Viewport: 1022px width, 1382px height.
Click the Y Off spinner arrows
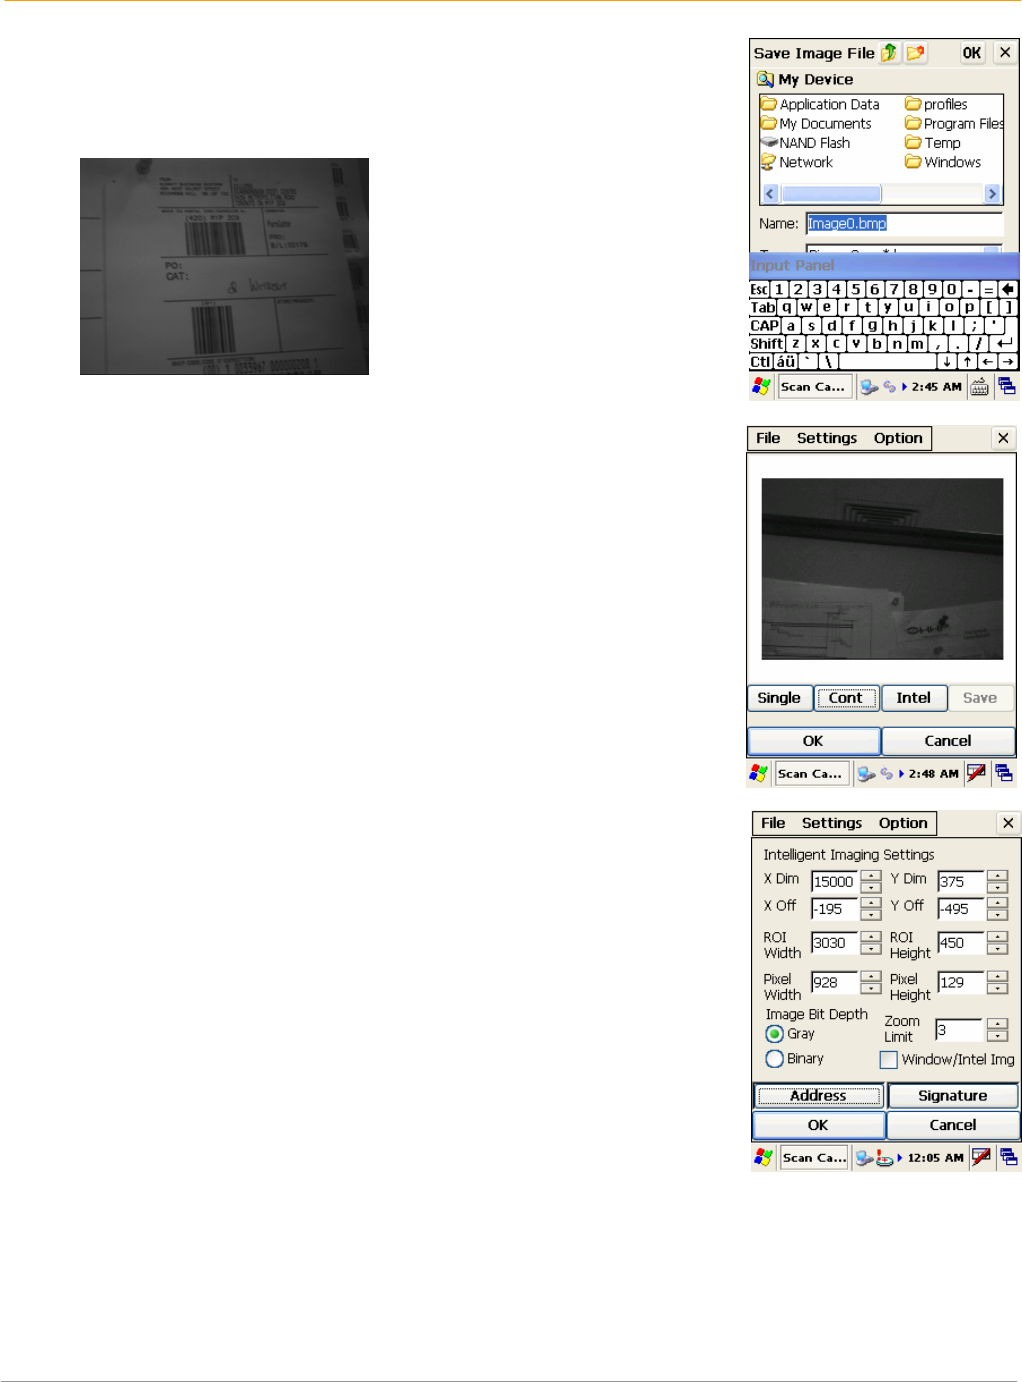click(x=997, y=909)
